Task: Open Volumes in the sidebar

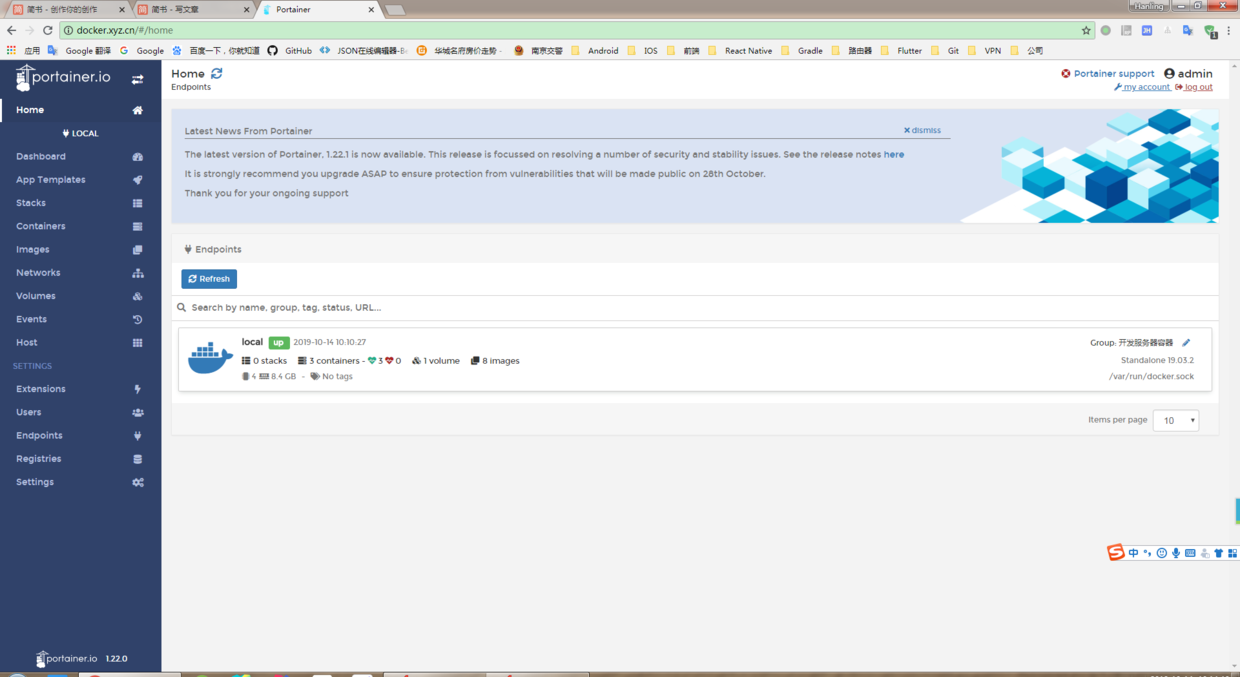Action: point(80,296)
